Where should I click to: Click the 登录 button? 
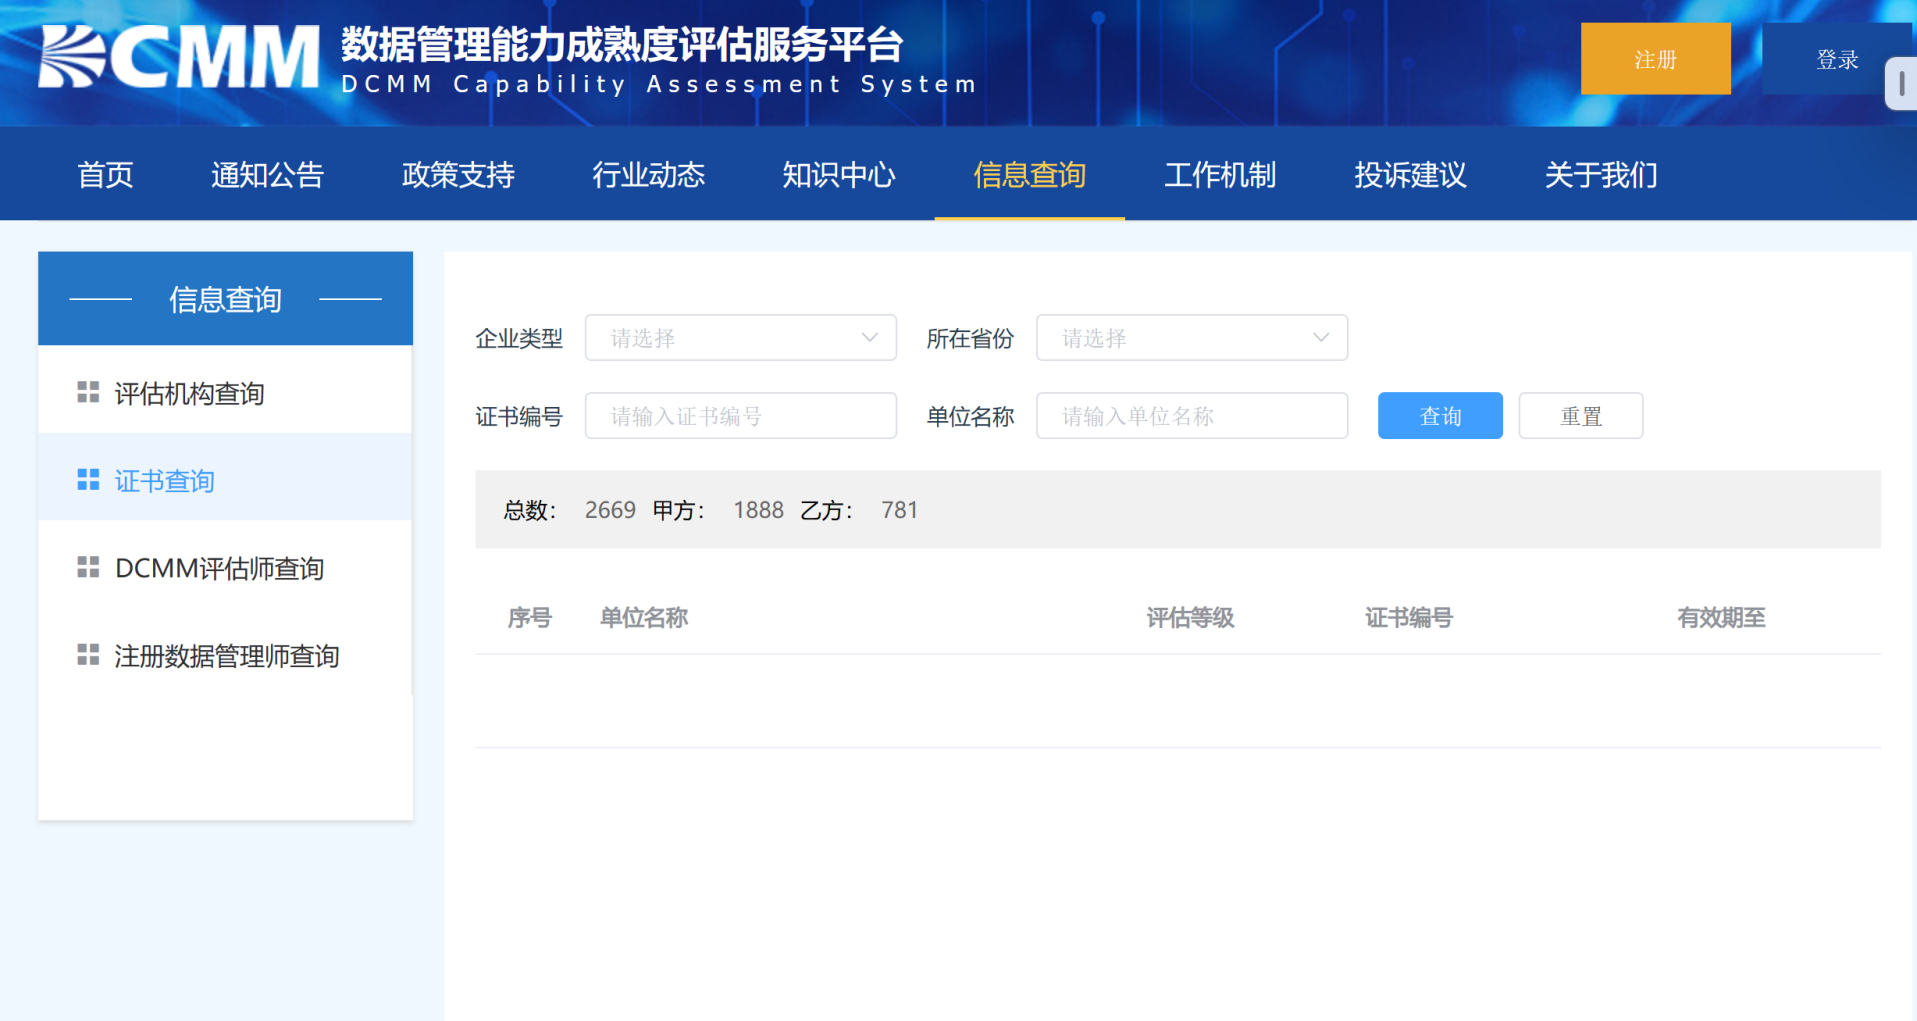pyautogui.click(x=1836, y=59)
